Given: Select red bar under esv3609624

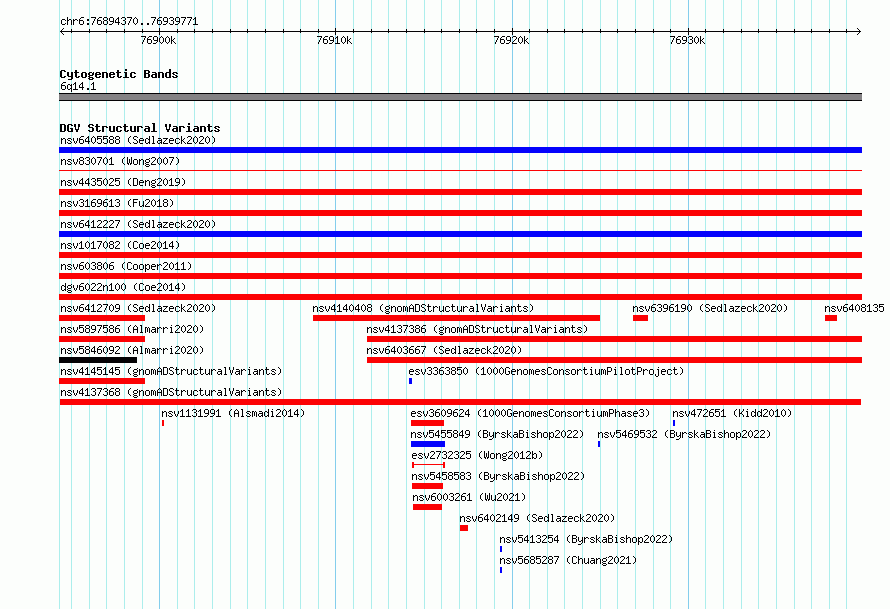Looking at the screenshot, I should pyautogui.click(x=427, y=423).
